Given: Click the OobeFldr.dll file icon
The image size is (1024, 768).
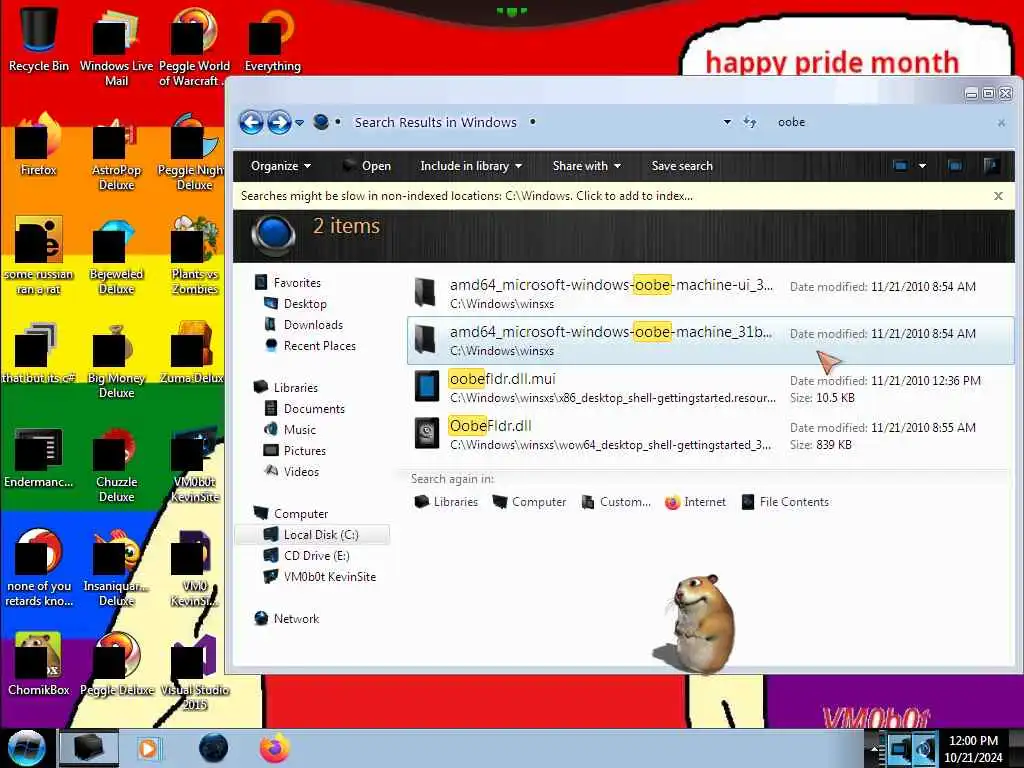Looking at the screenshot, I should click(426, 433).
